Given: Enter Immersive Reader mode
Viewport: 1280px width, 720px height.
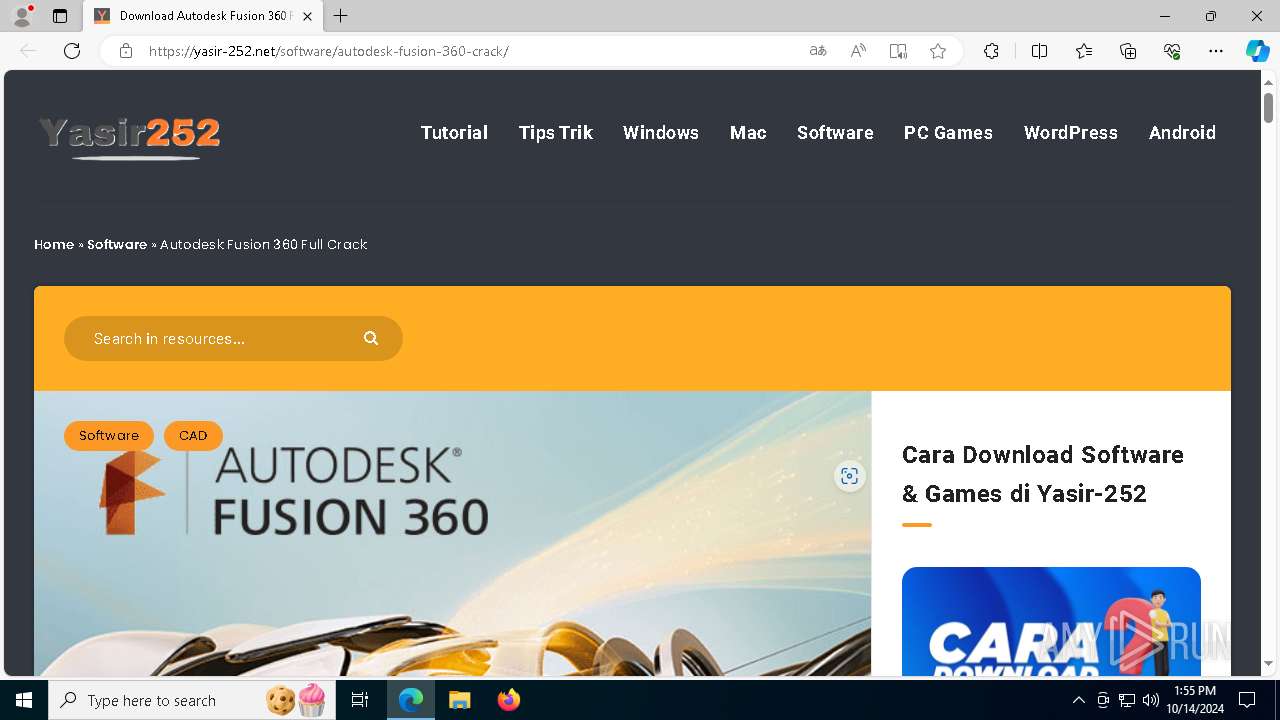Looking at the screenshot, I should click(x=898, y=51).
